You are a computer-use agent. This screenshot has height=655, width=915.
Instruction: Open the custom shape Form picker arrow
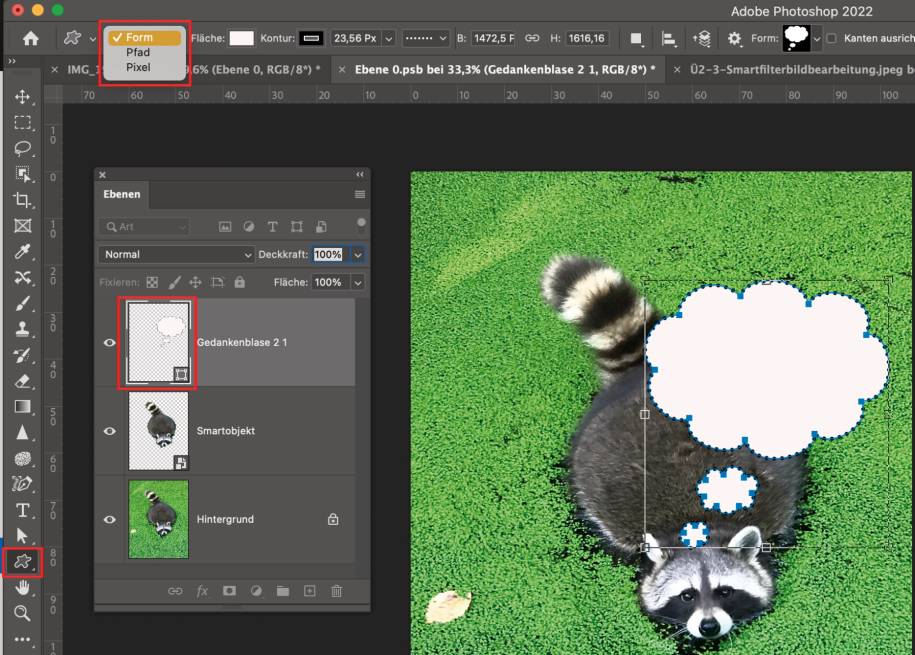point(817,39)
